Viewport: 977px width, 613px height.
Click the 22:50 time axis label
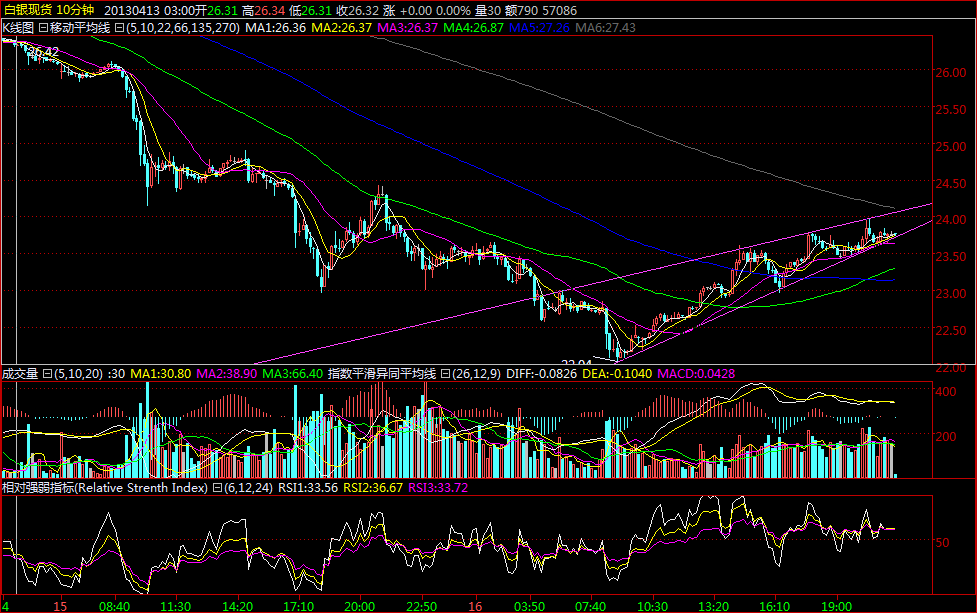click(x=421, y=606)
